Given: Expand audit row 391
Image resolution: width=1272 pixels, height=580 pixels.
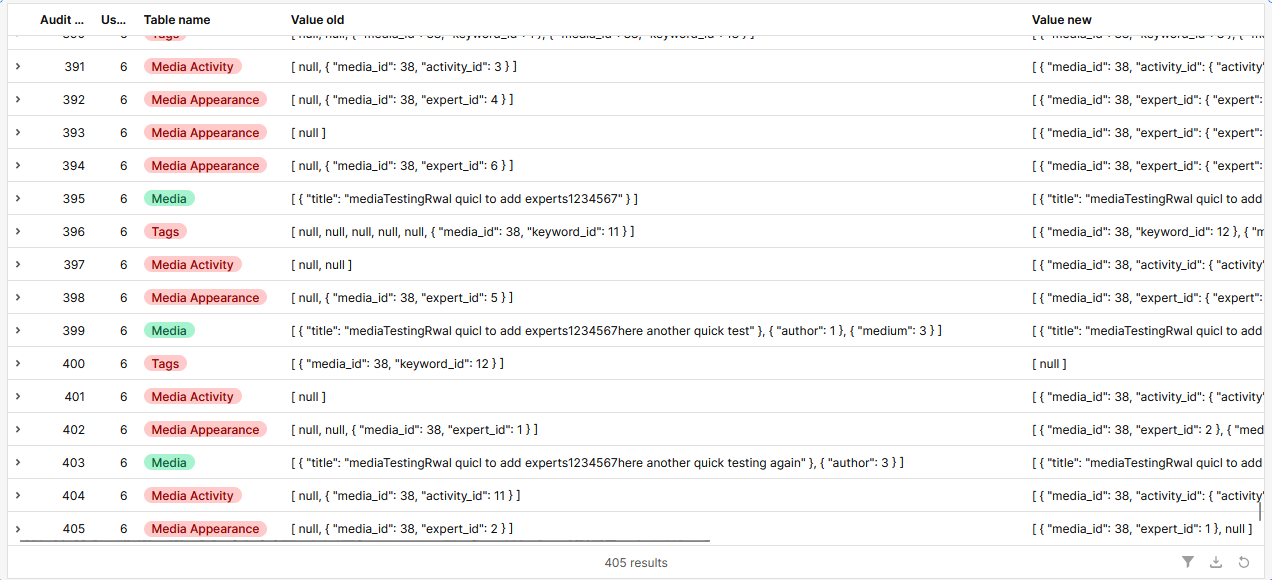Looking at the screenshot, I should [x=18, y=67].
